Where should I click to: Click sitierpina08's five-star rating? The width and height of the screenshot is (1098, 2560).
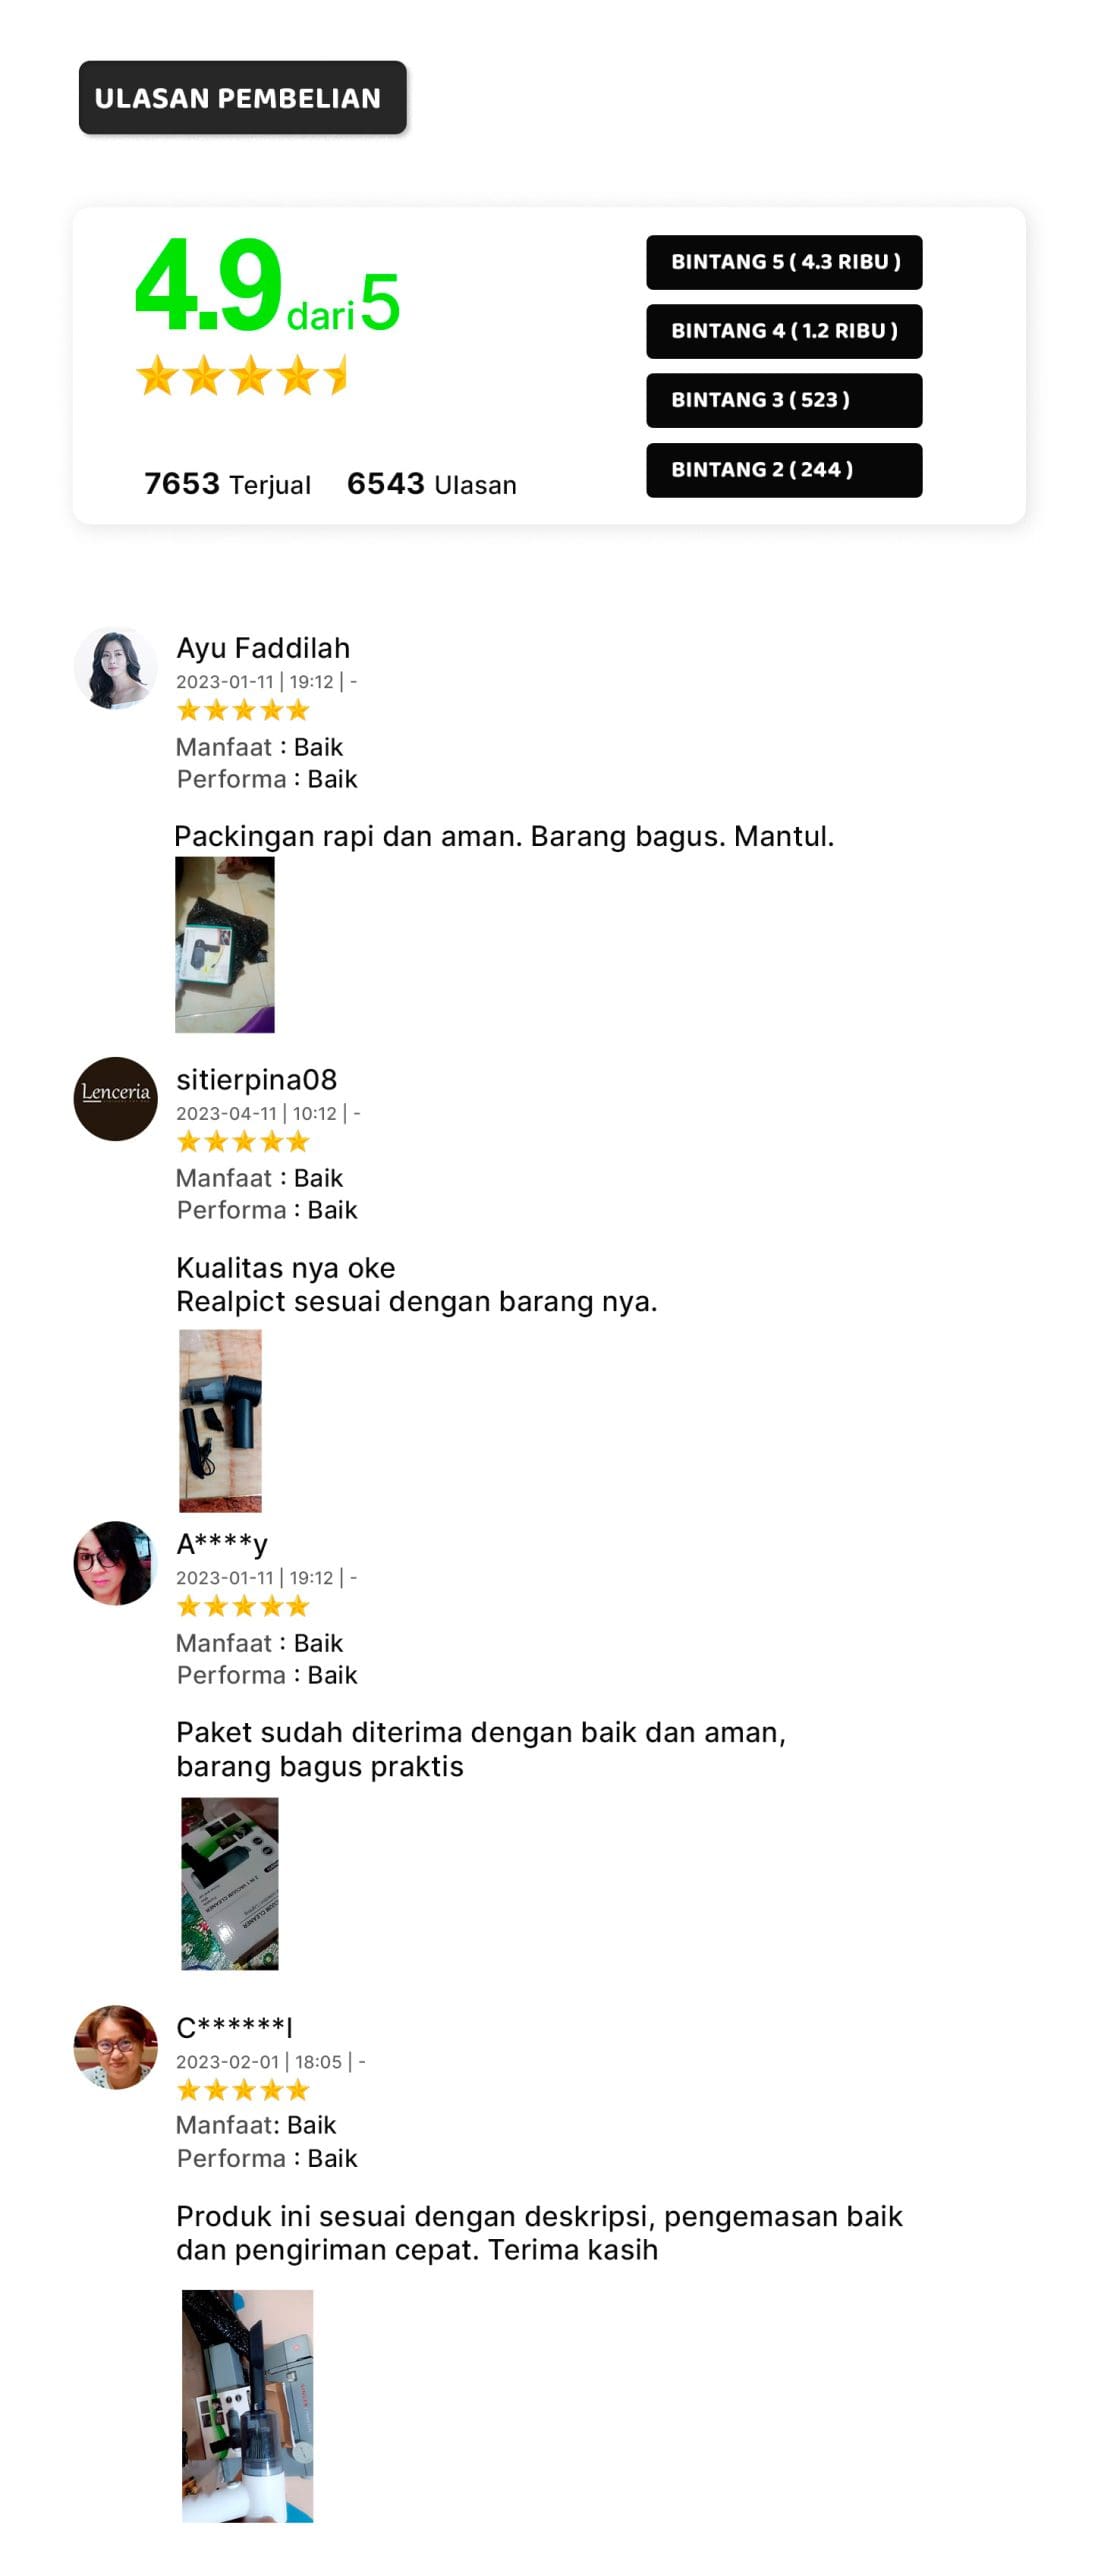tap(243, 1142)
